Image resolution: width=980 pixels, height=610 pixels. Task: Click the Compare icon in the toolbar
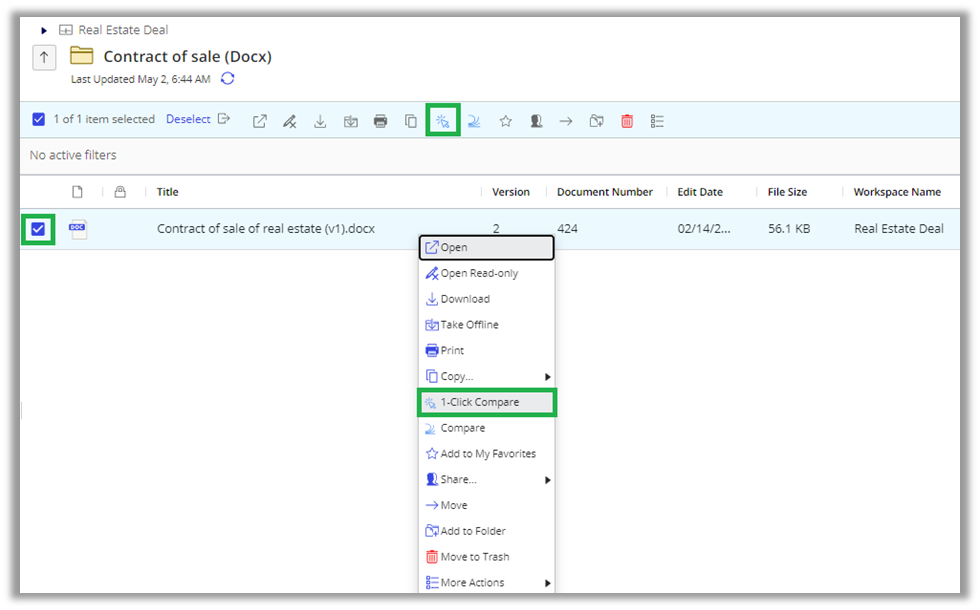click(x=473, y=120)
